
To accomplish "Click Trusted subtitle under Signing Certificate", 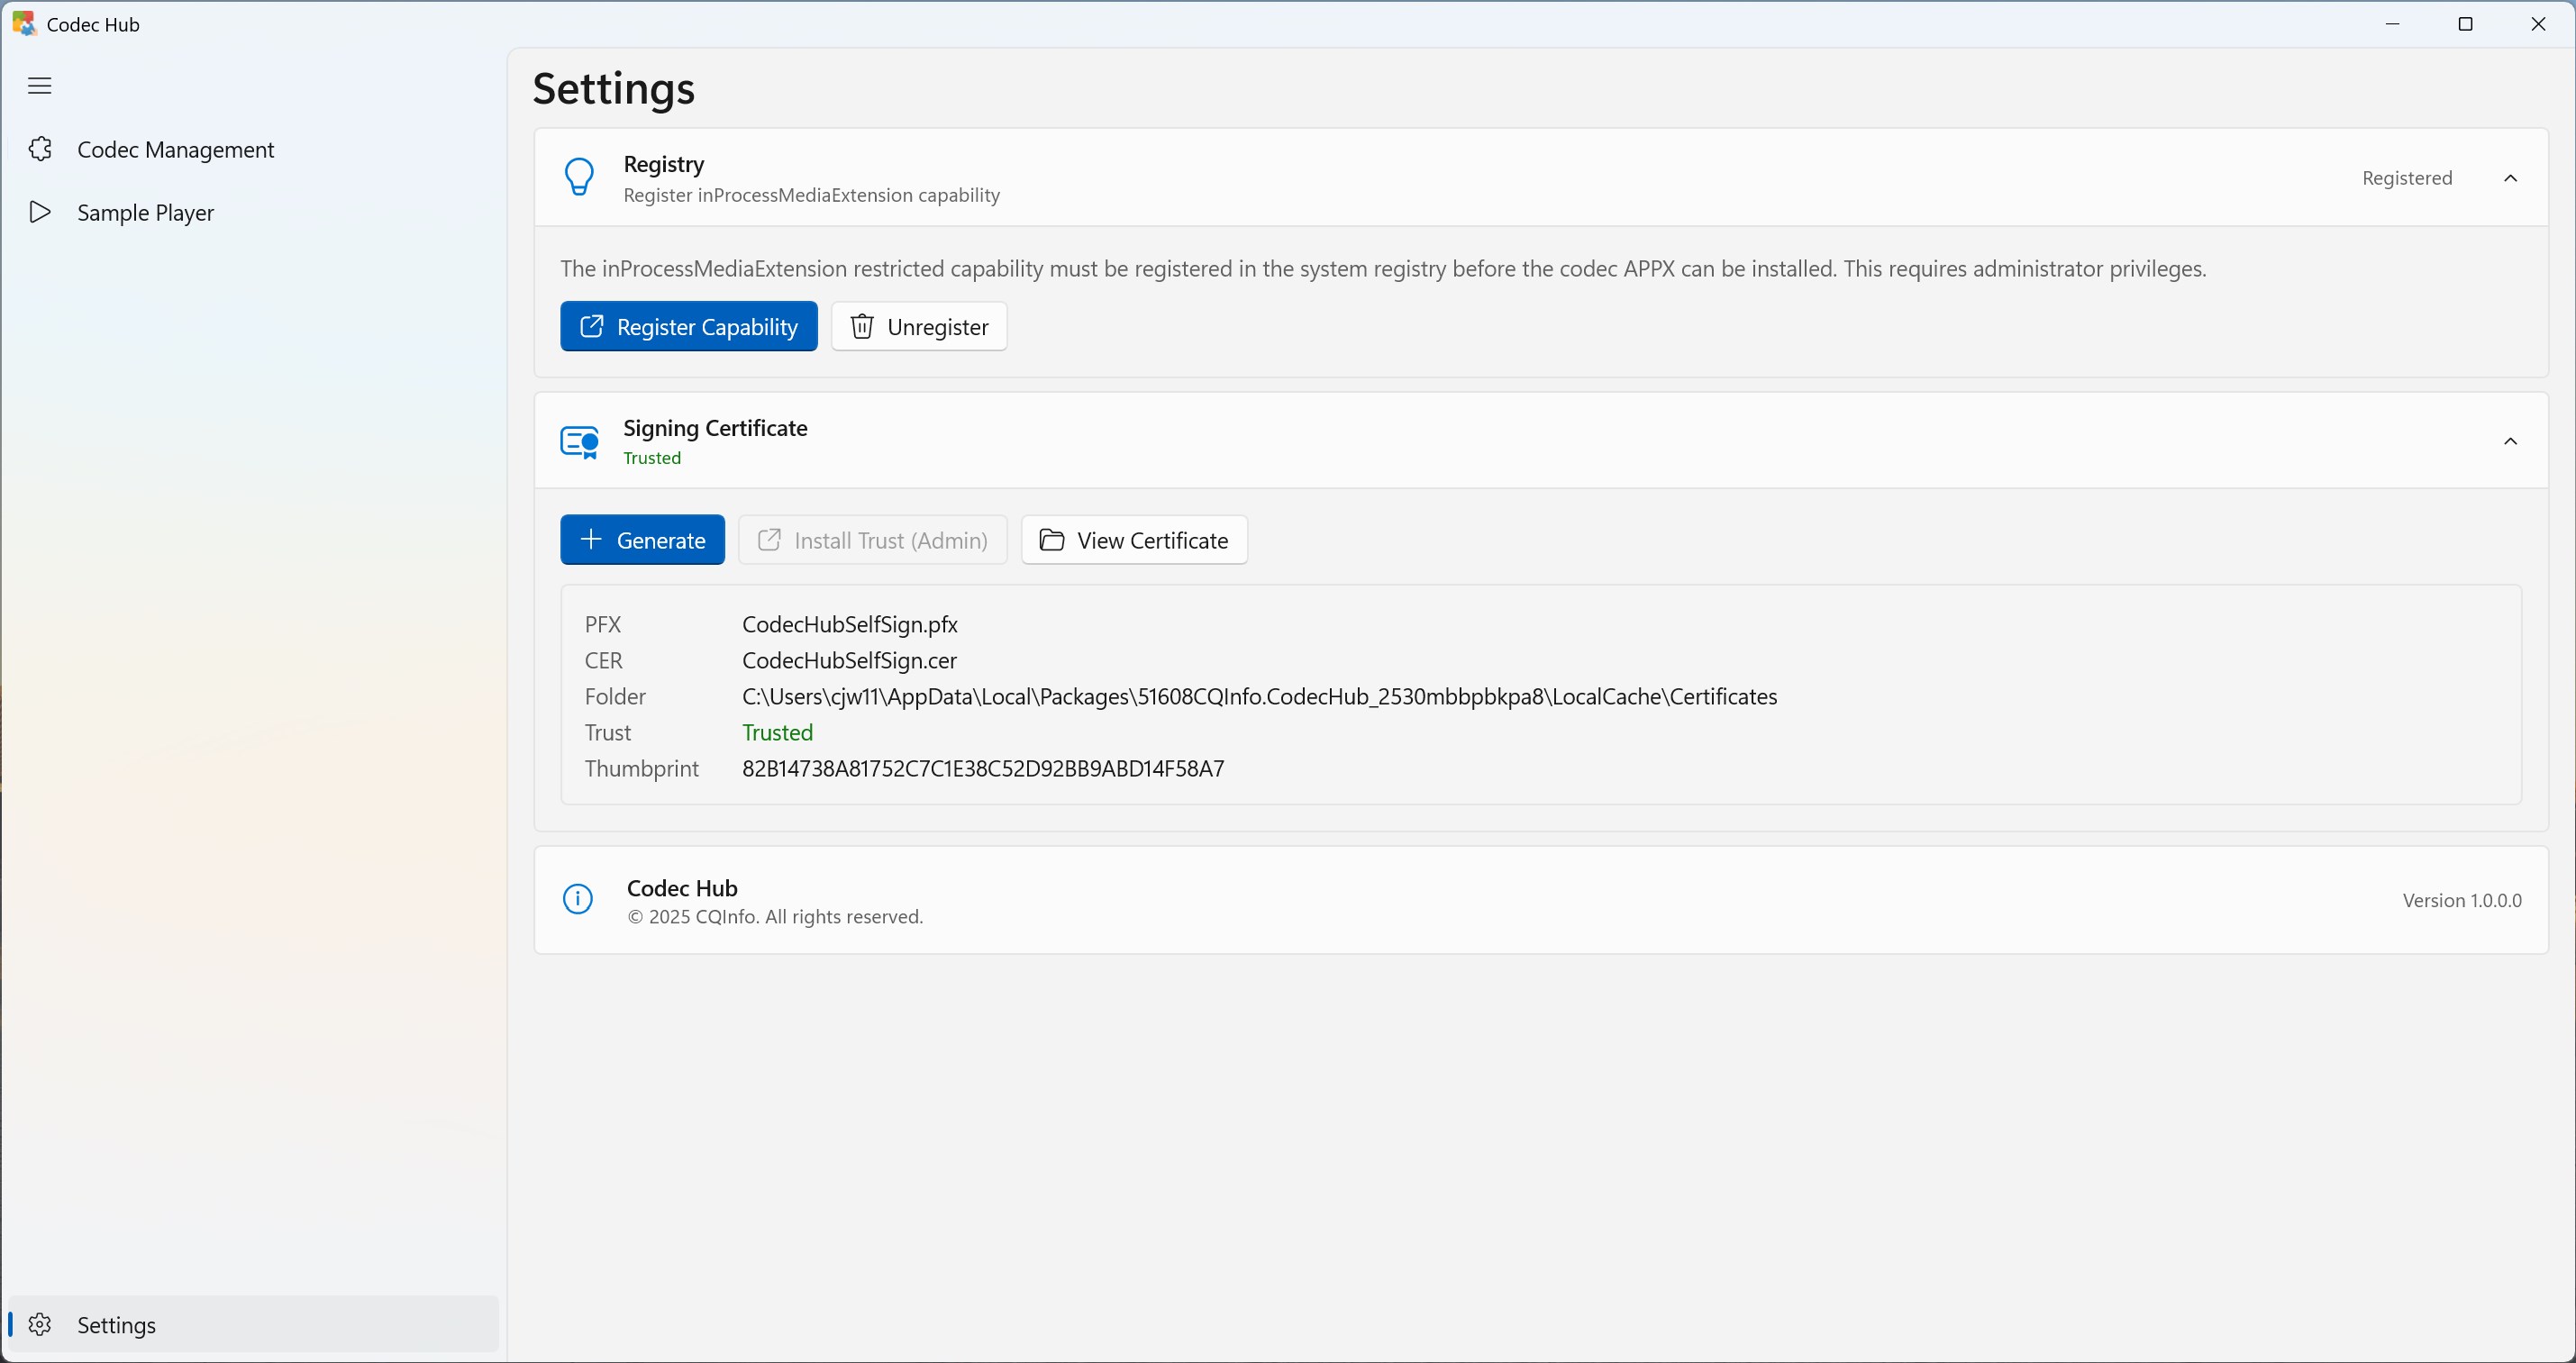I will pos(652,458).
